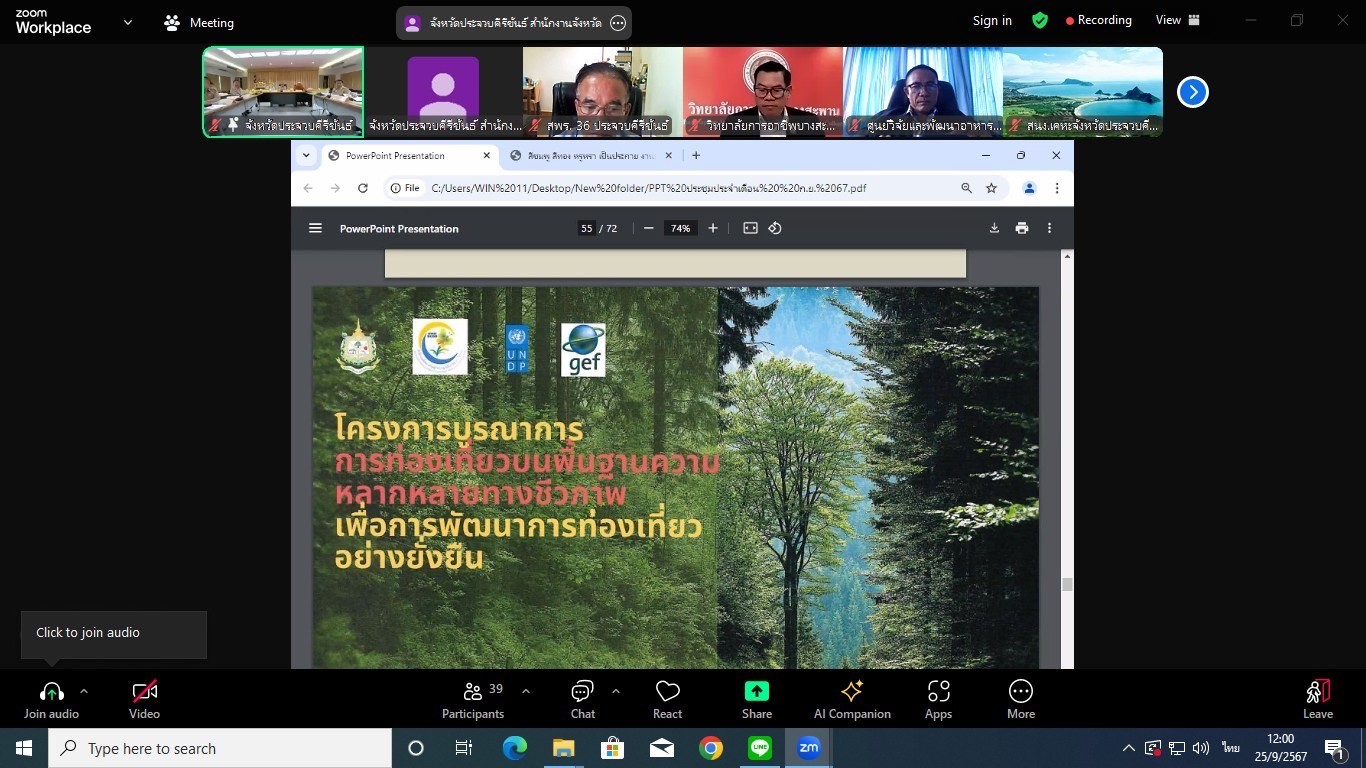Viewport: 1366px width, 768px height.
Task: Open the Chat panel
Action: [582, 699]
